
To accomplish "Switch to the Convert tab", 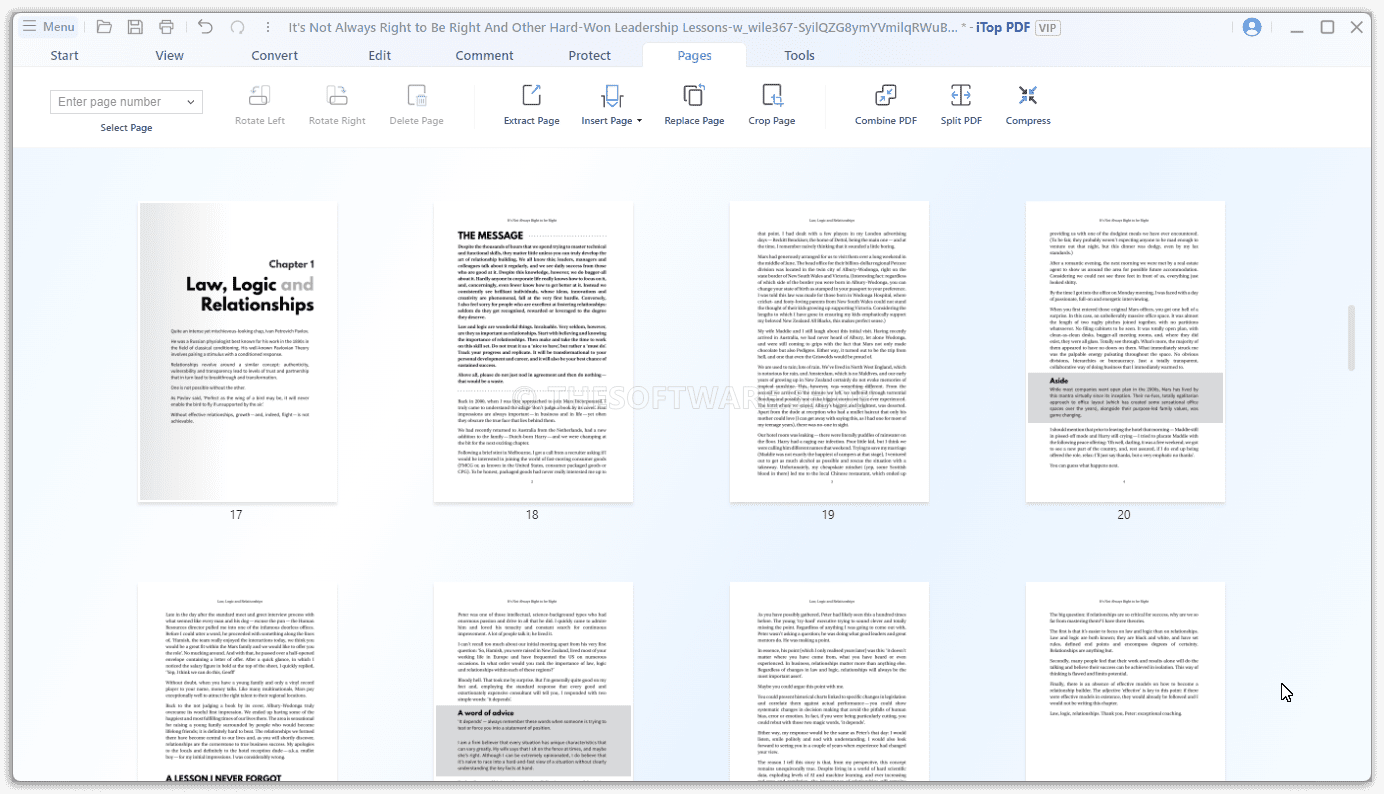I will [x=275, y=56].
